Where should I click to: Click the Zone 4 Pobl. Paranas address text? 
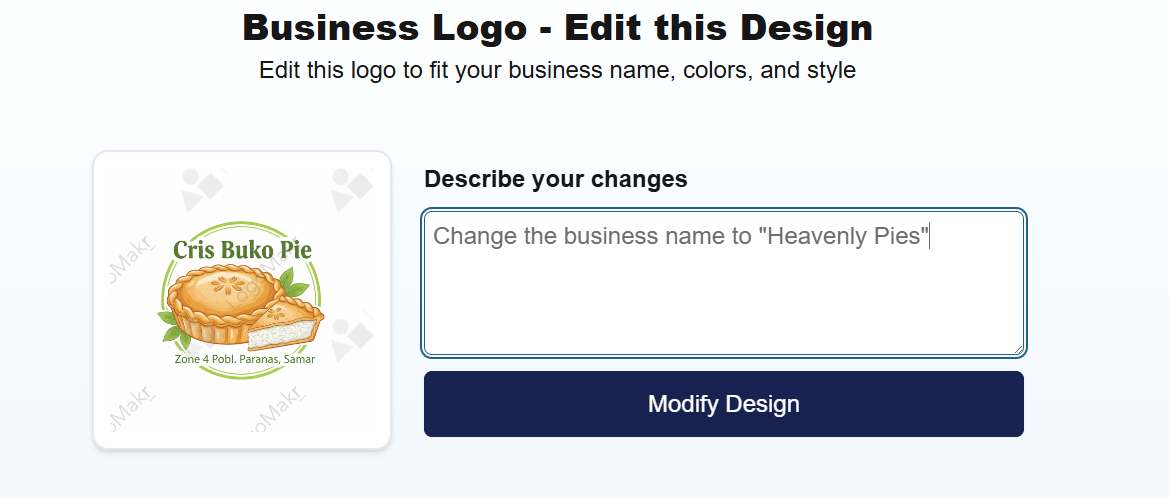244,359
